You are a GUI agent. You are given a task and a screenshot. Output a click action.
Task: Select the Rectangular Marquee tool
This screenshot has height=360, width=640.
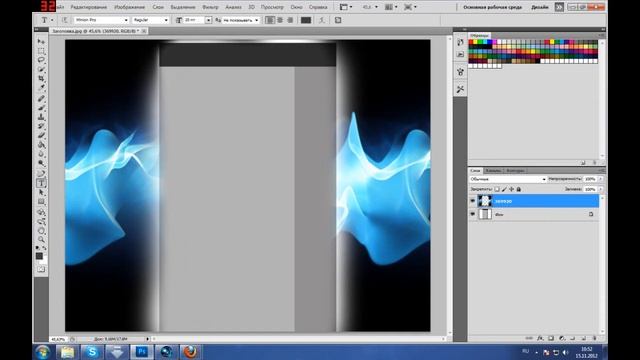point(41,51)
